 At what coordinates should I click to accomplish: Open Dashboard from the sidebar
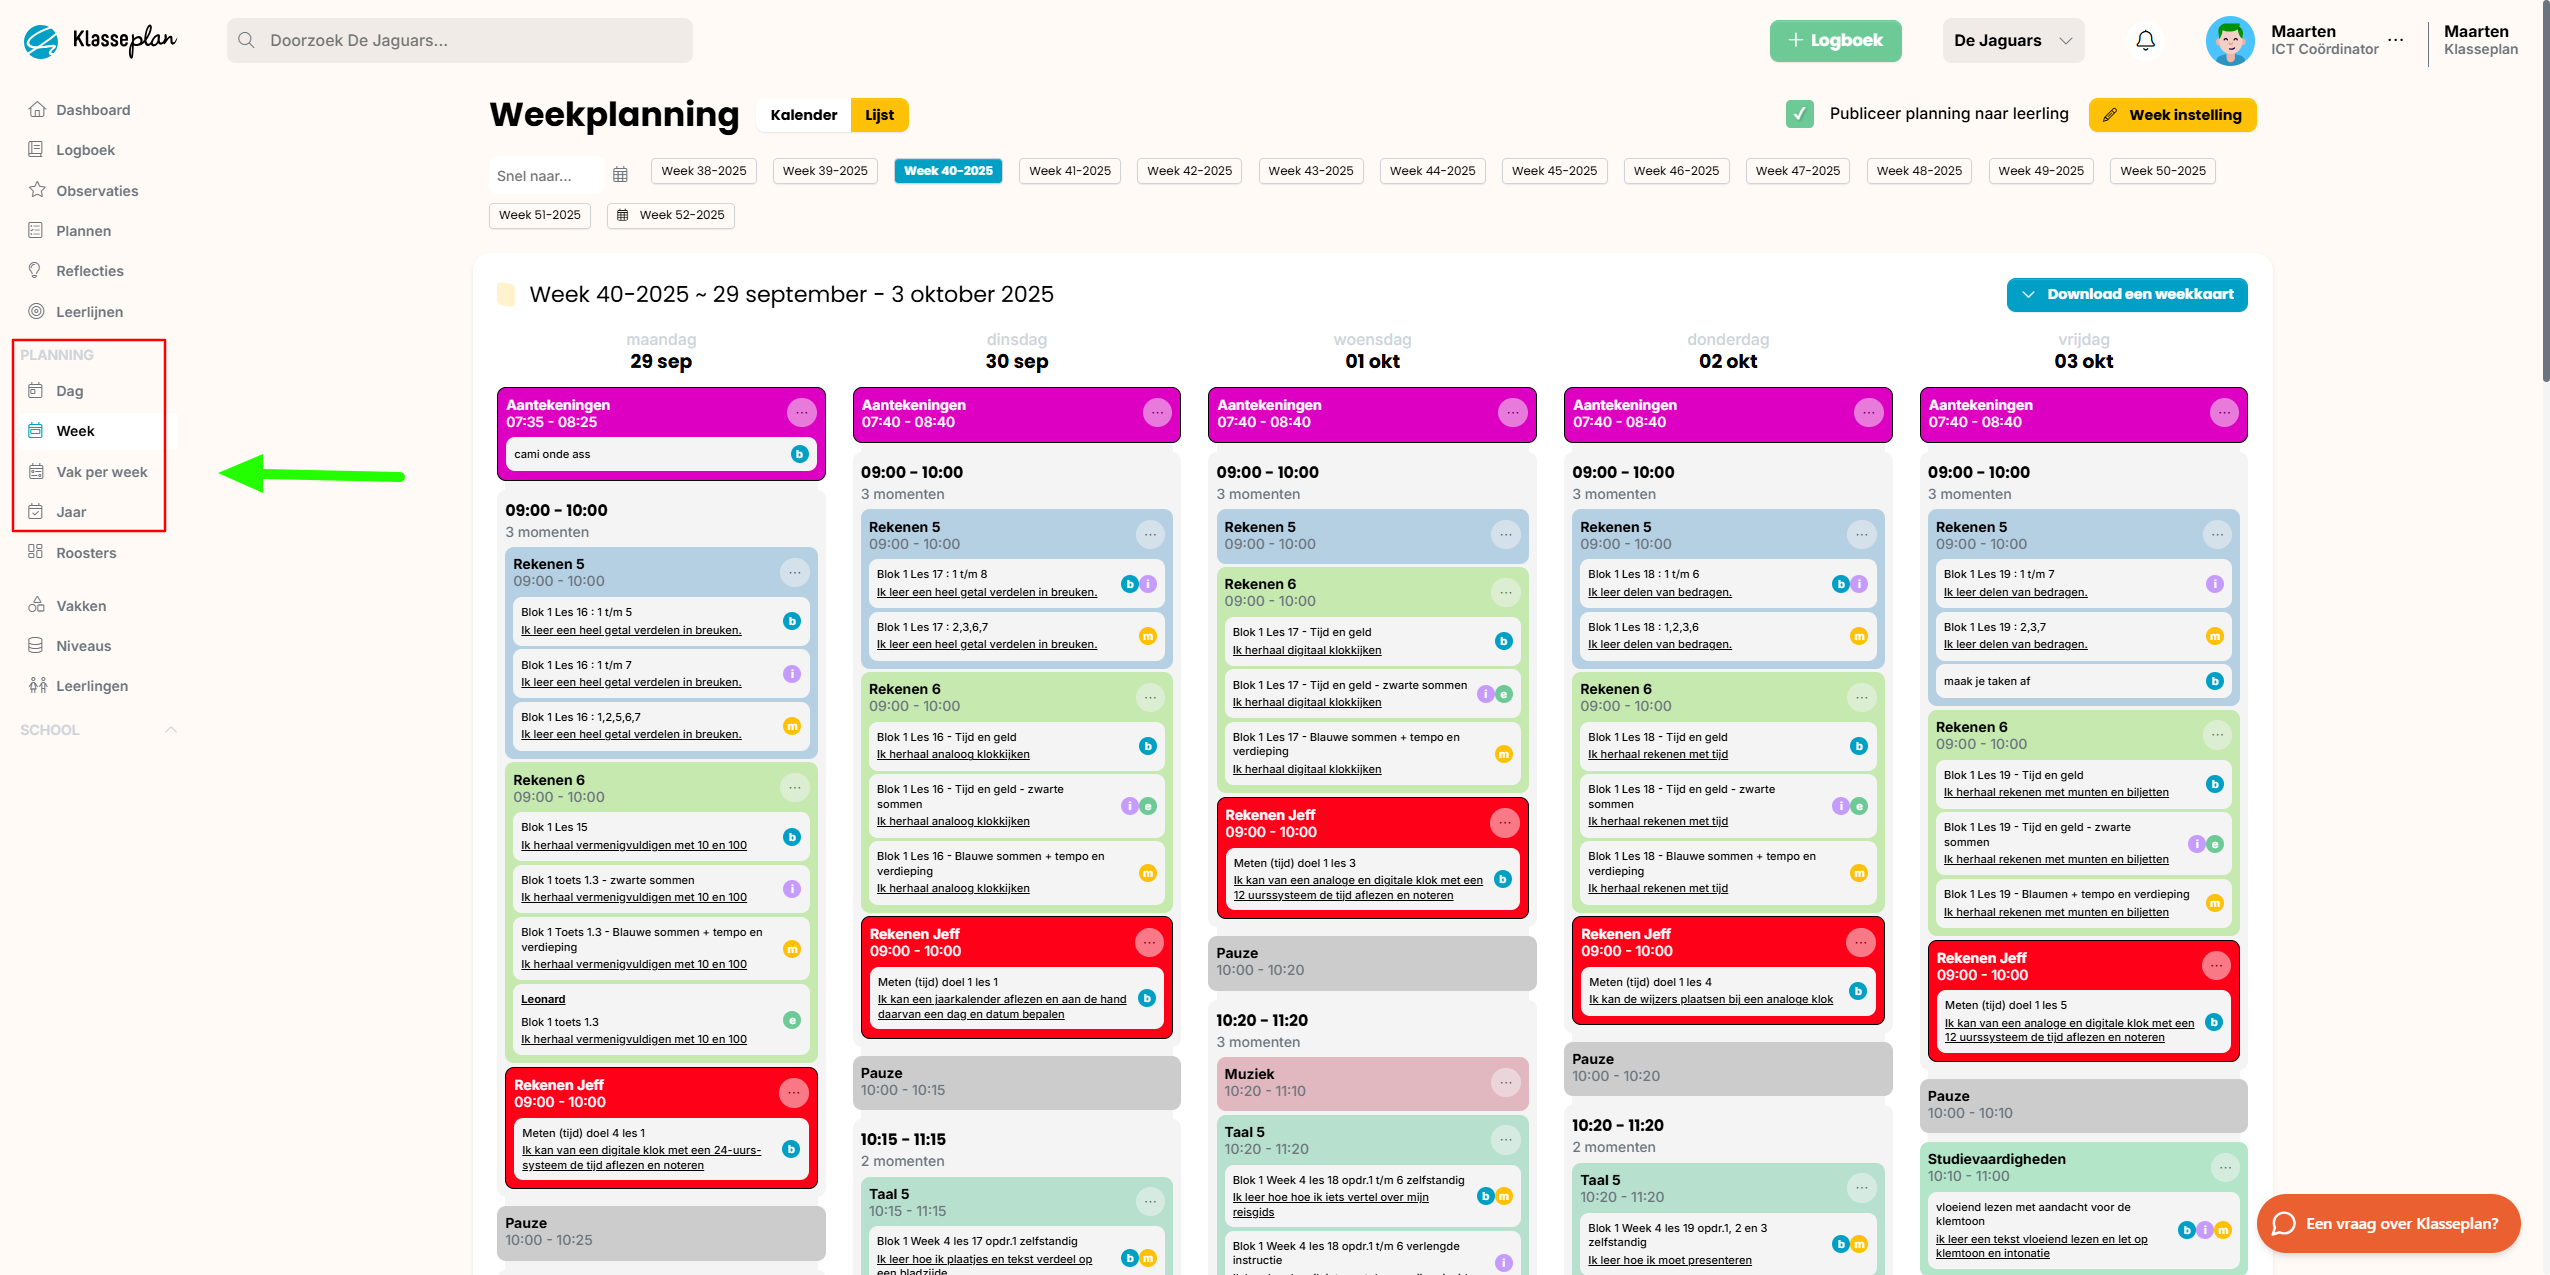(92, 110)
